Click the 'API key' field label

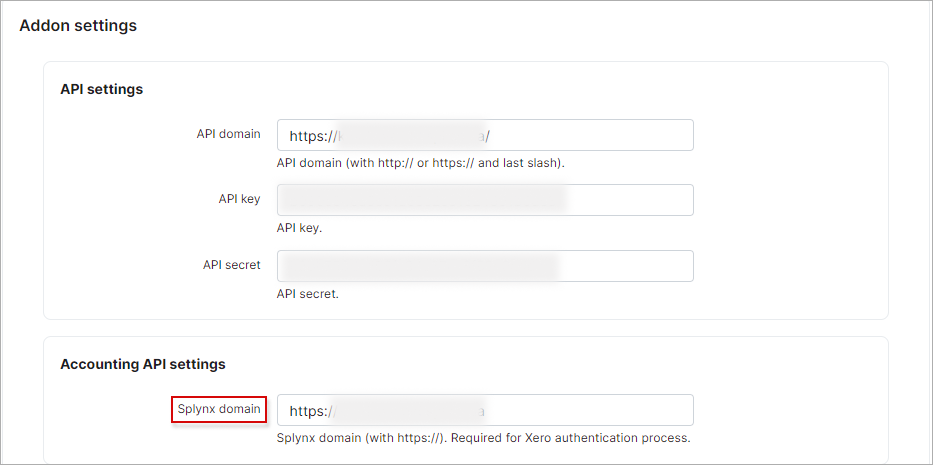[x=239, y=199]
